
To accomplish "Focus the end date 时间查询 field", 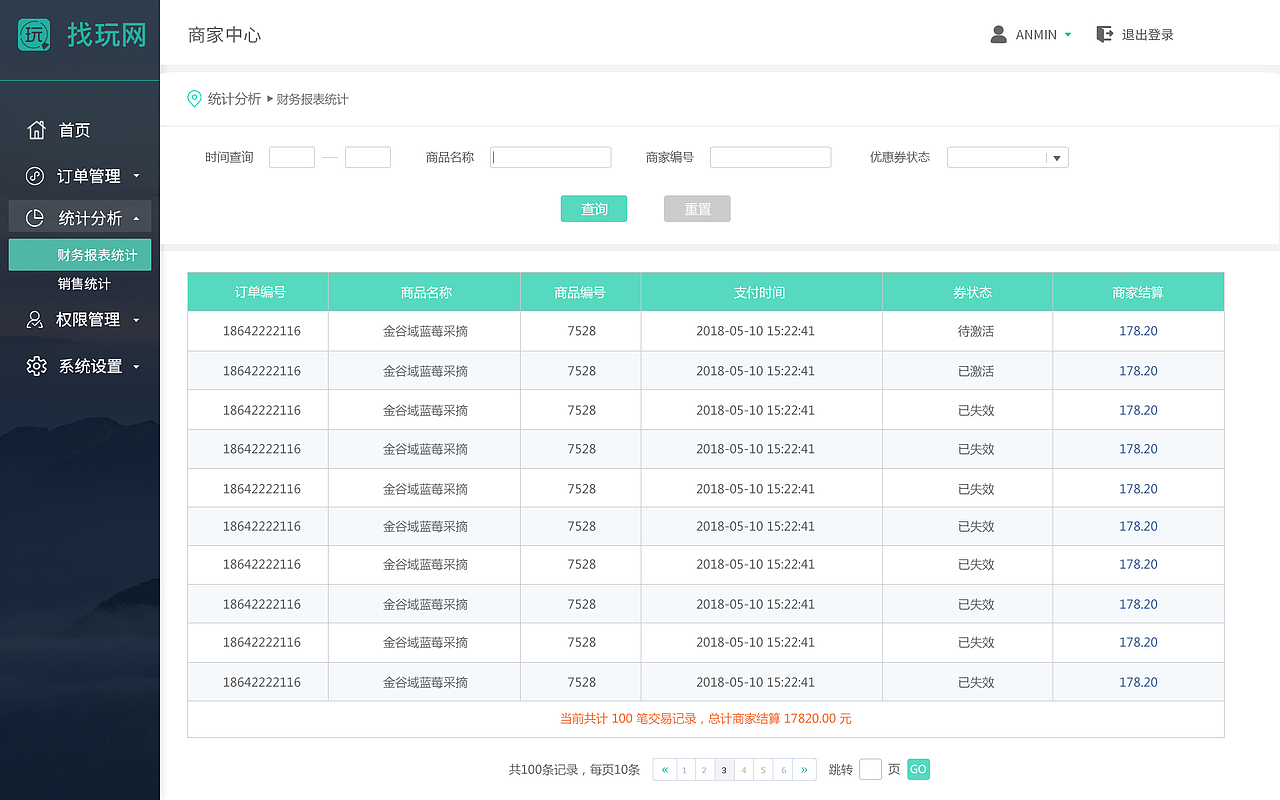I will coord(368,157).
